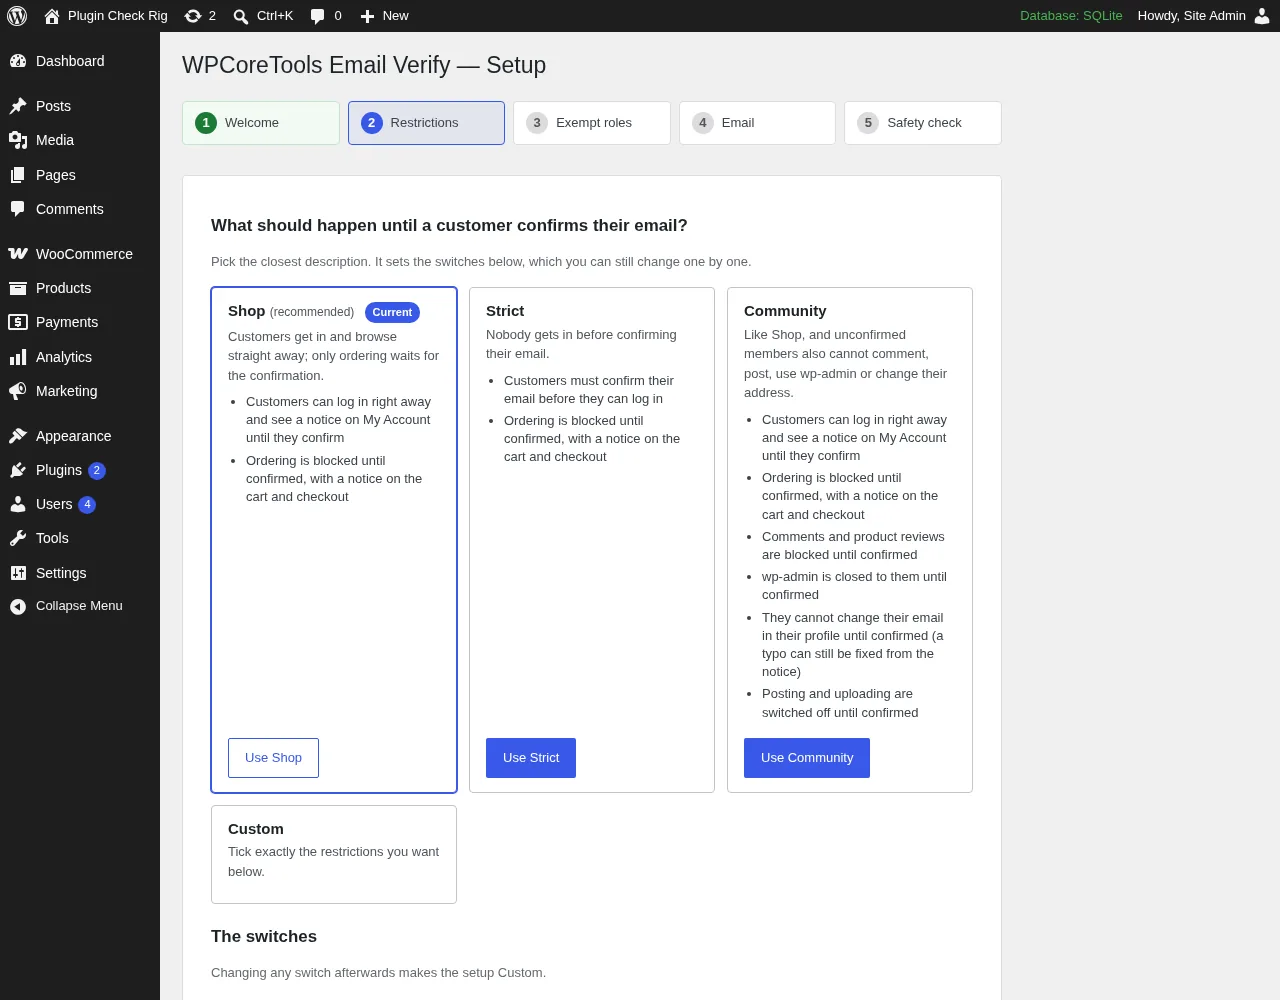Click the Plugins update count badge
This screenshot has width=1280, height=1000.
(x=97, y=470)
